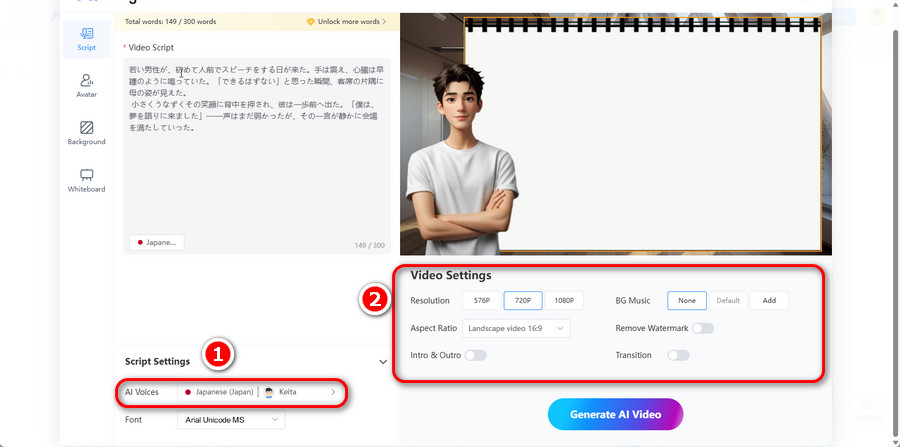The height and width of the screenshot is (447, 900).
Task: Open the Font dropdown Arial Unicode MS
Action: pos(231,421)
